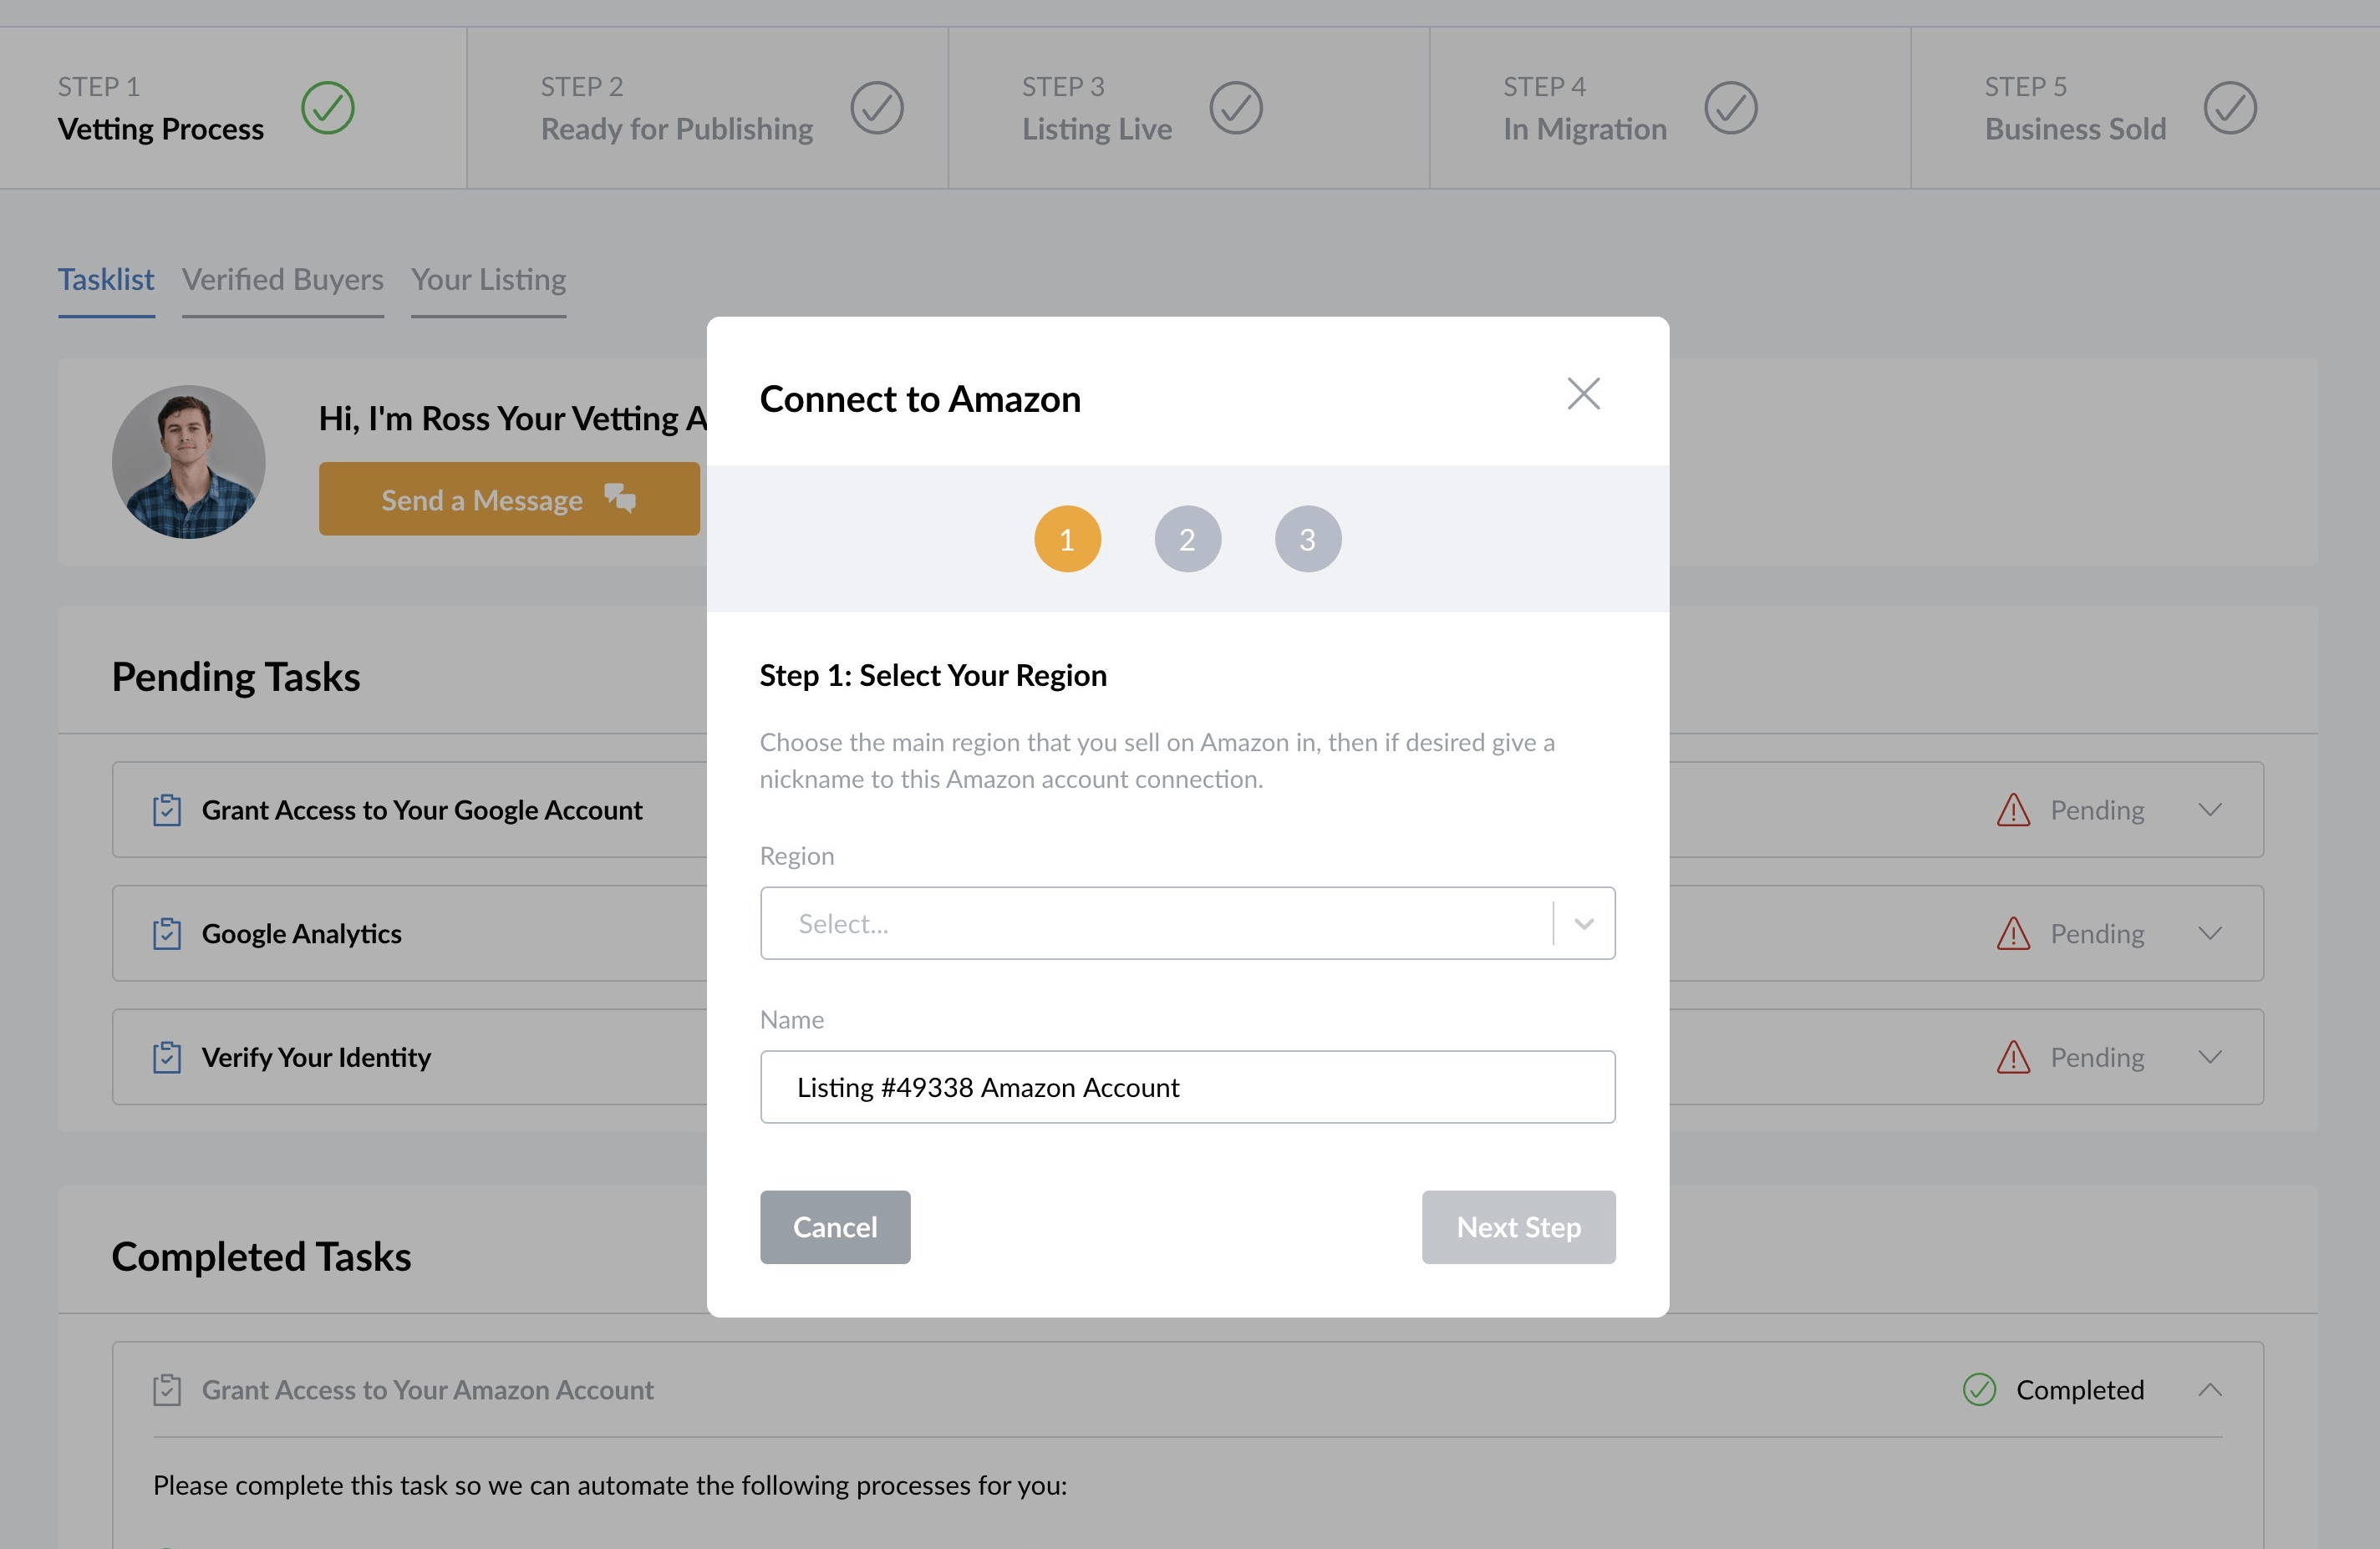2380x1549 pixels.
Task: Click the Pending Tasks heading
Action: point(236,677)
